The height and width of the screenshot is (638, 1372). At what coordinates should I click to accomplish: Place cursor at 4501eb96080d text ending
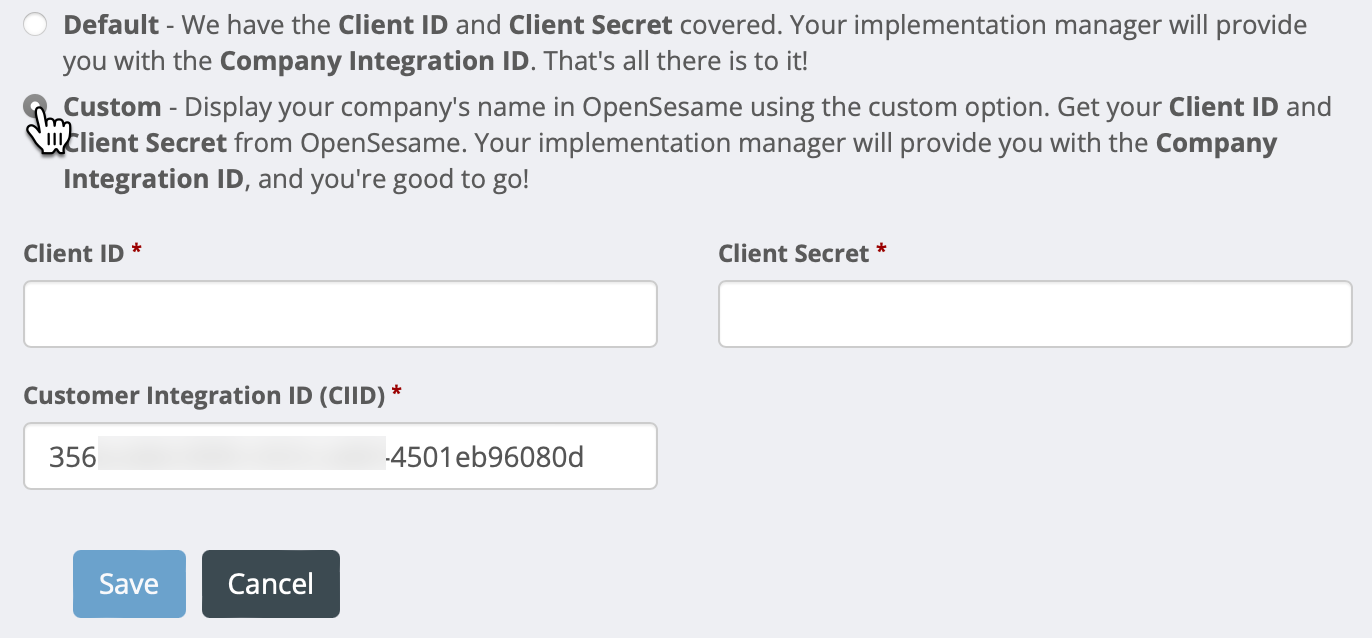point(584,458)
